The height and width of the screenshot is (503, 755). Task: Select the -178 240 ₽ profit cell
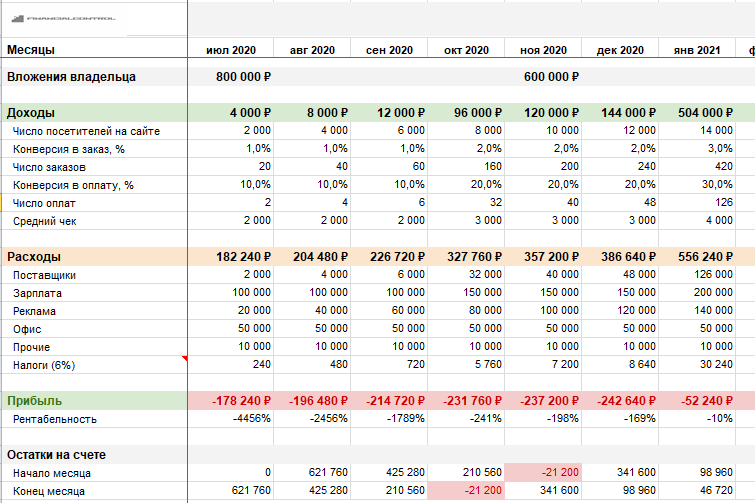(x=231, y=400)
